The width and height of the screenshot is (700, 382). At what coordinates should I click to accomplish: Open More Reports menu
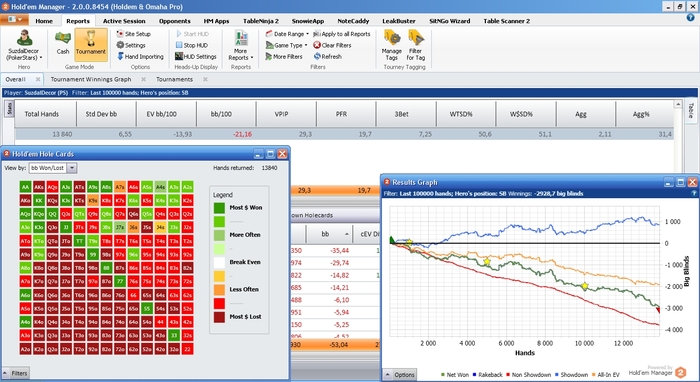click(x=241, y=45)
